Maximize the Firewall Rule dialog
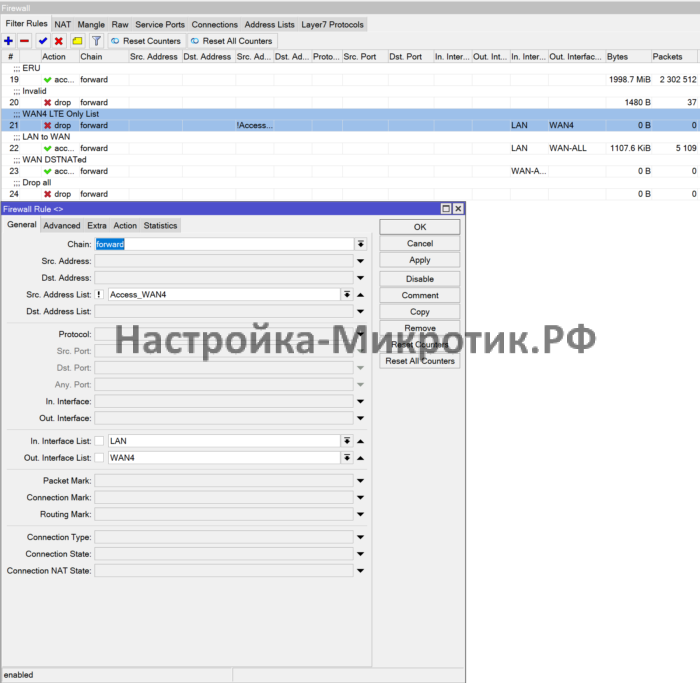 pyautogui.click(x=446, y=209)
